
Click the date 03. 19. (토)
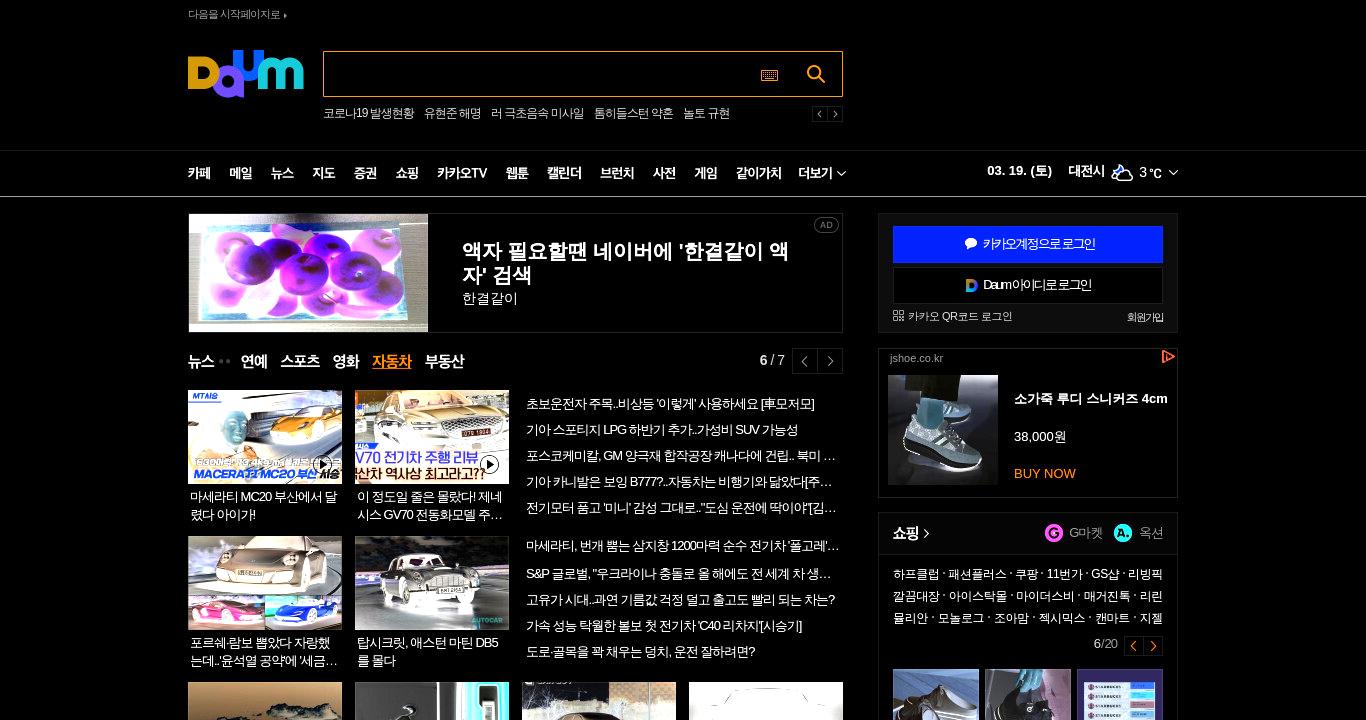click(1019, 171)
